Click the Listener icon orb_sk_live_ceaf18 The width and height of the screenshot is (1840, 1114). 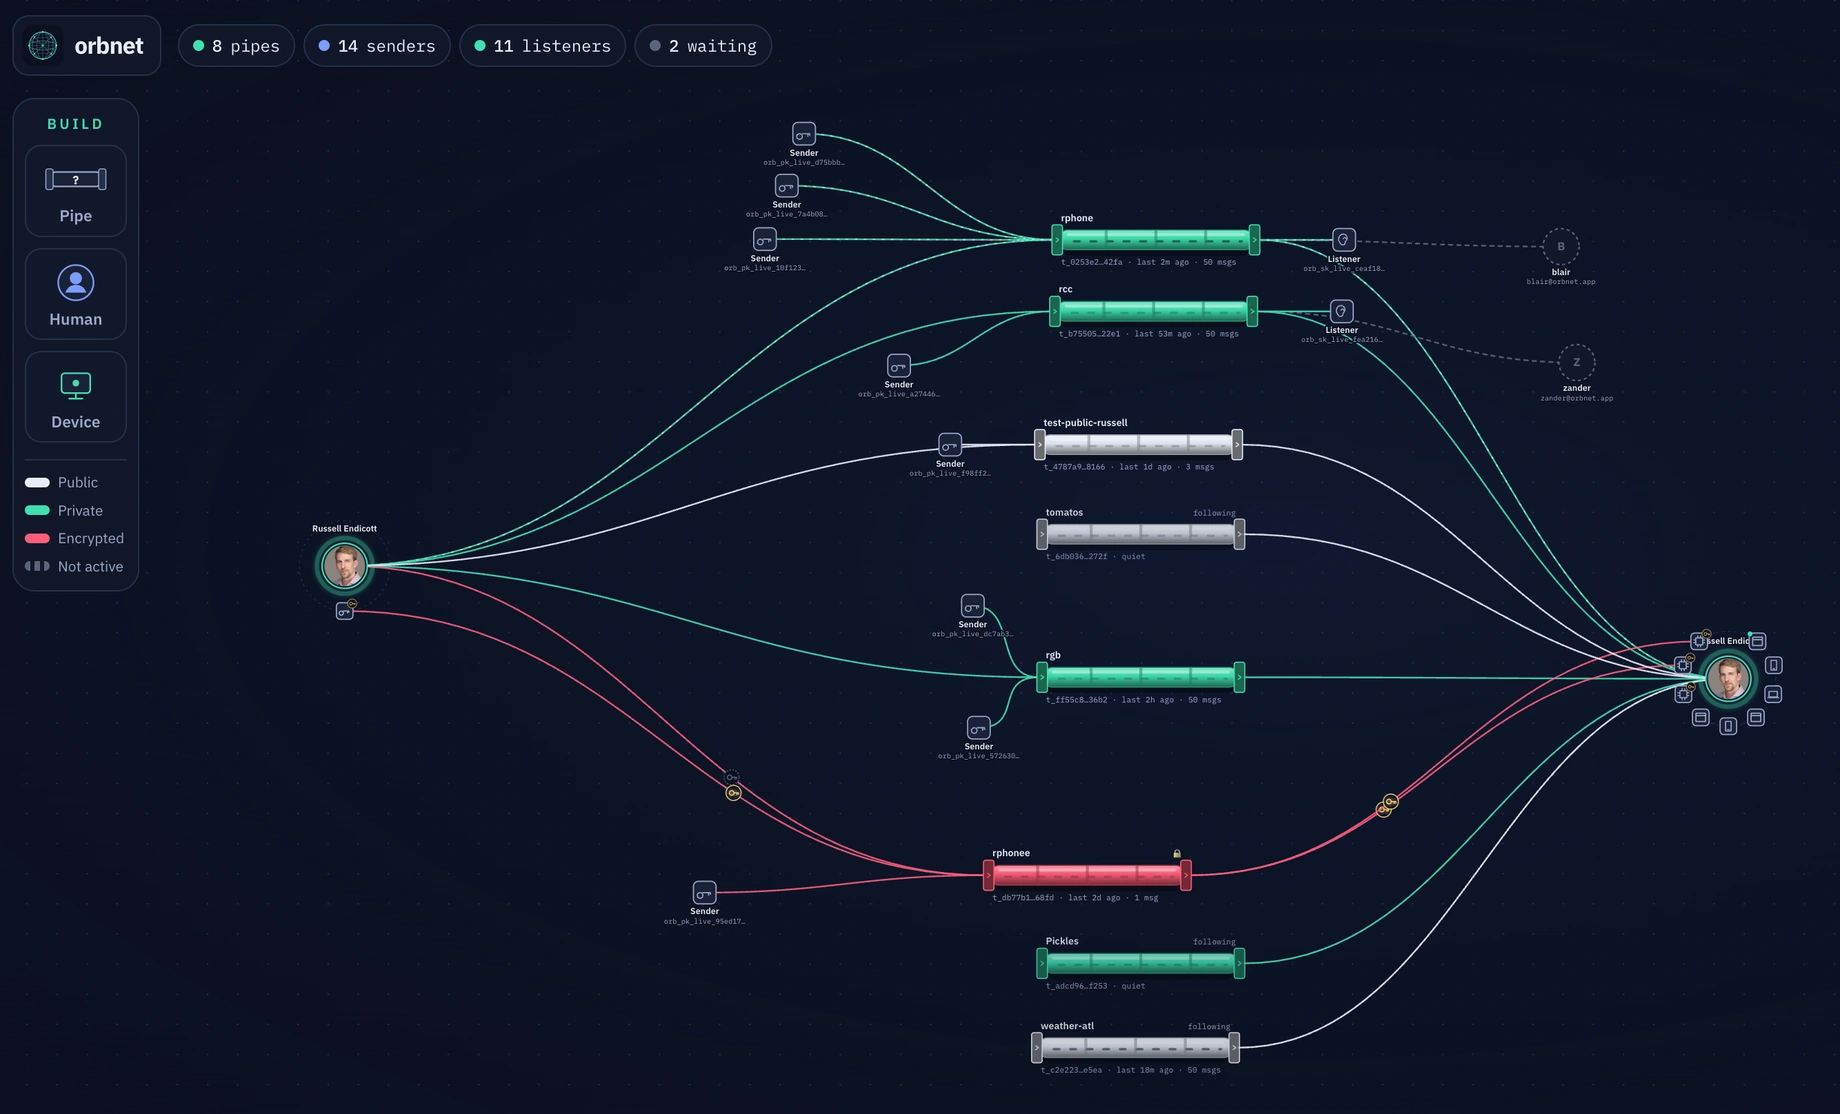[1344, 240]
